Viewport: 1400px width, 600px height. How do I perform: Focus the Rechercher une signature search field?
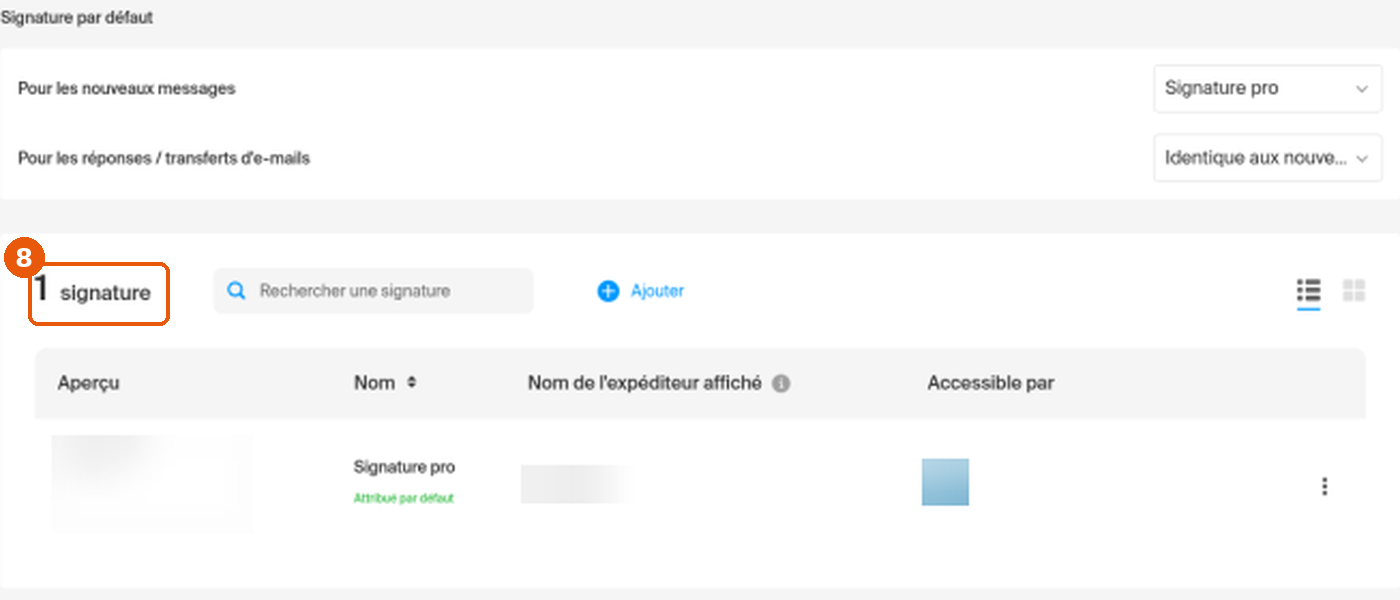pyautogui.click(x=373, y=291)
